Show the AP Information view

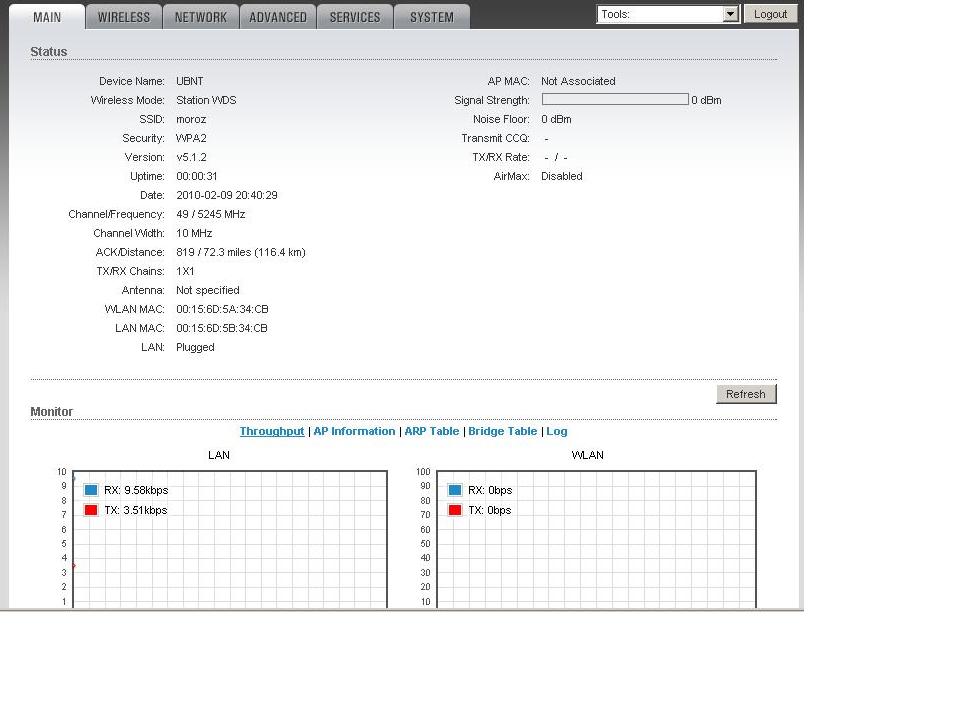tap(354, 431)
